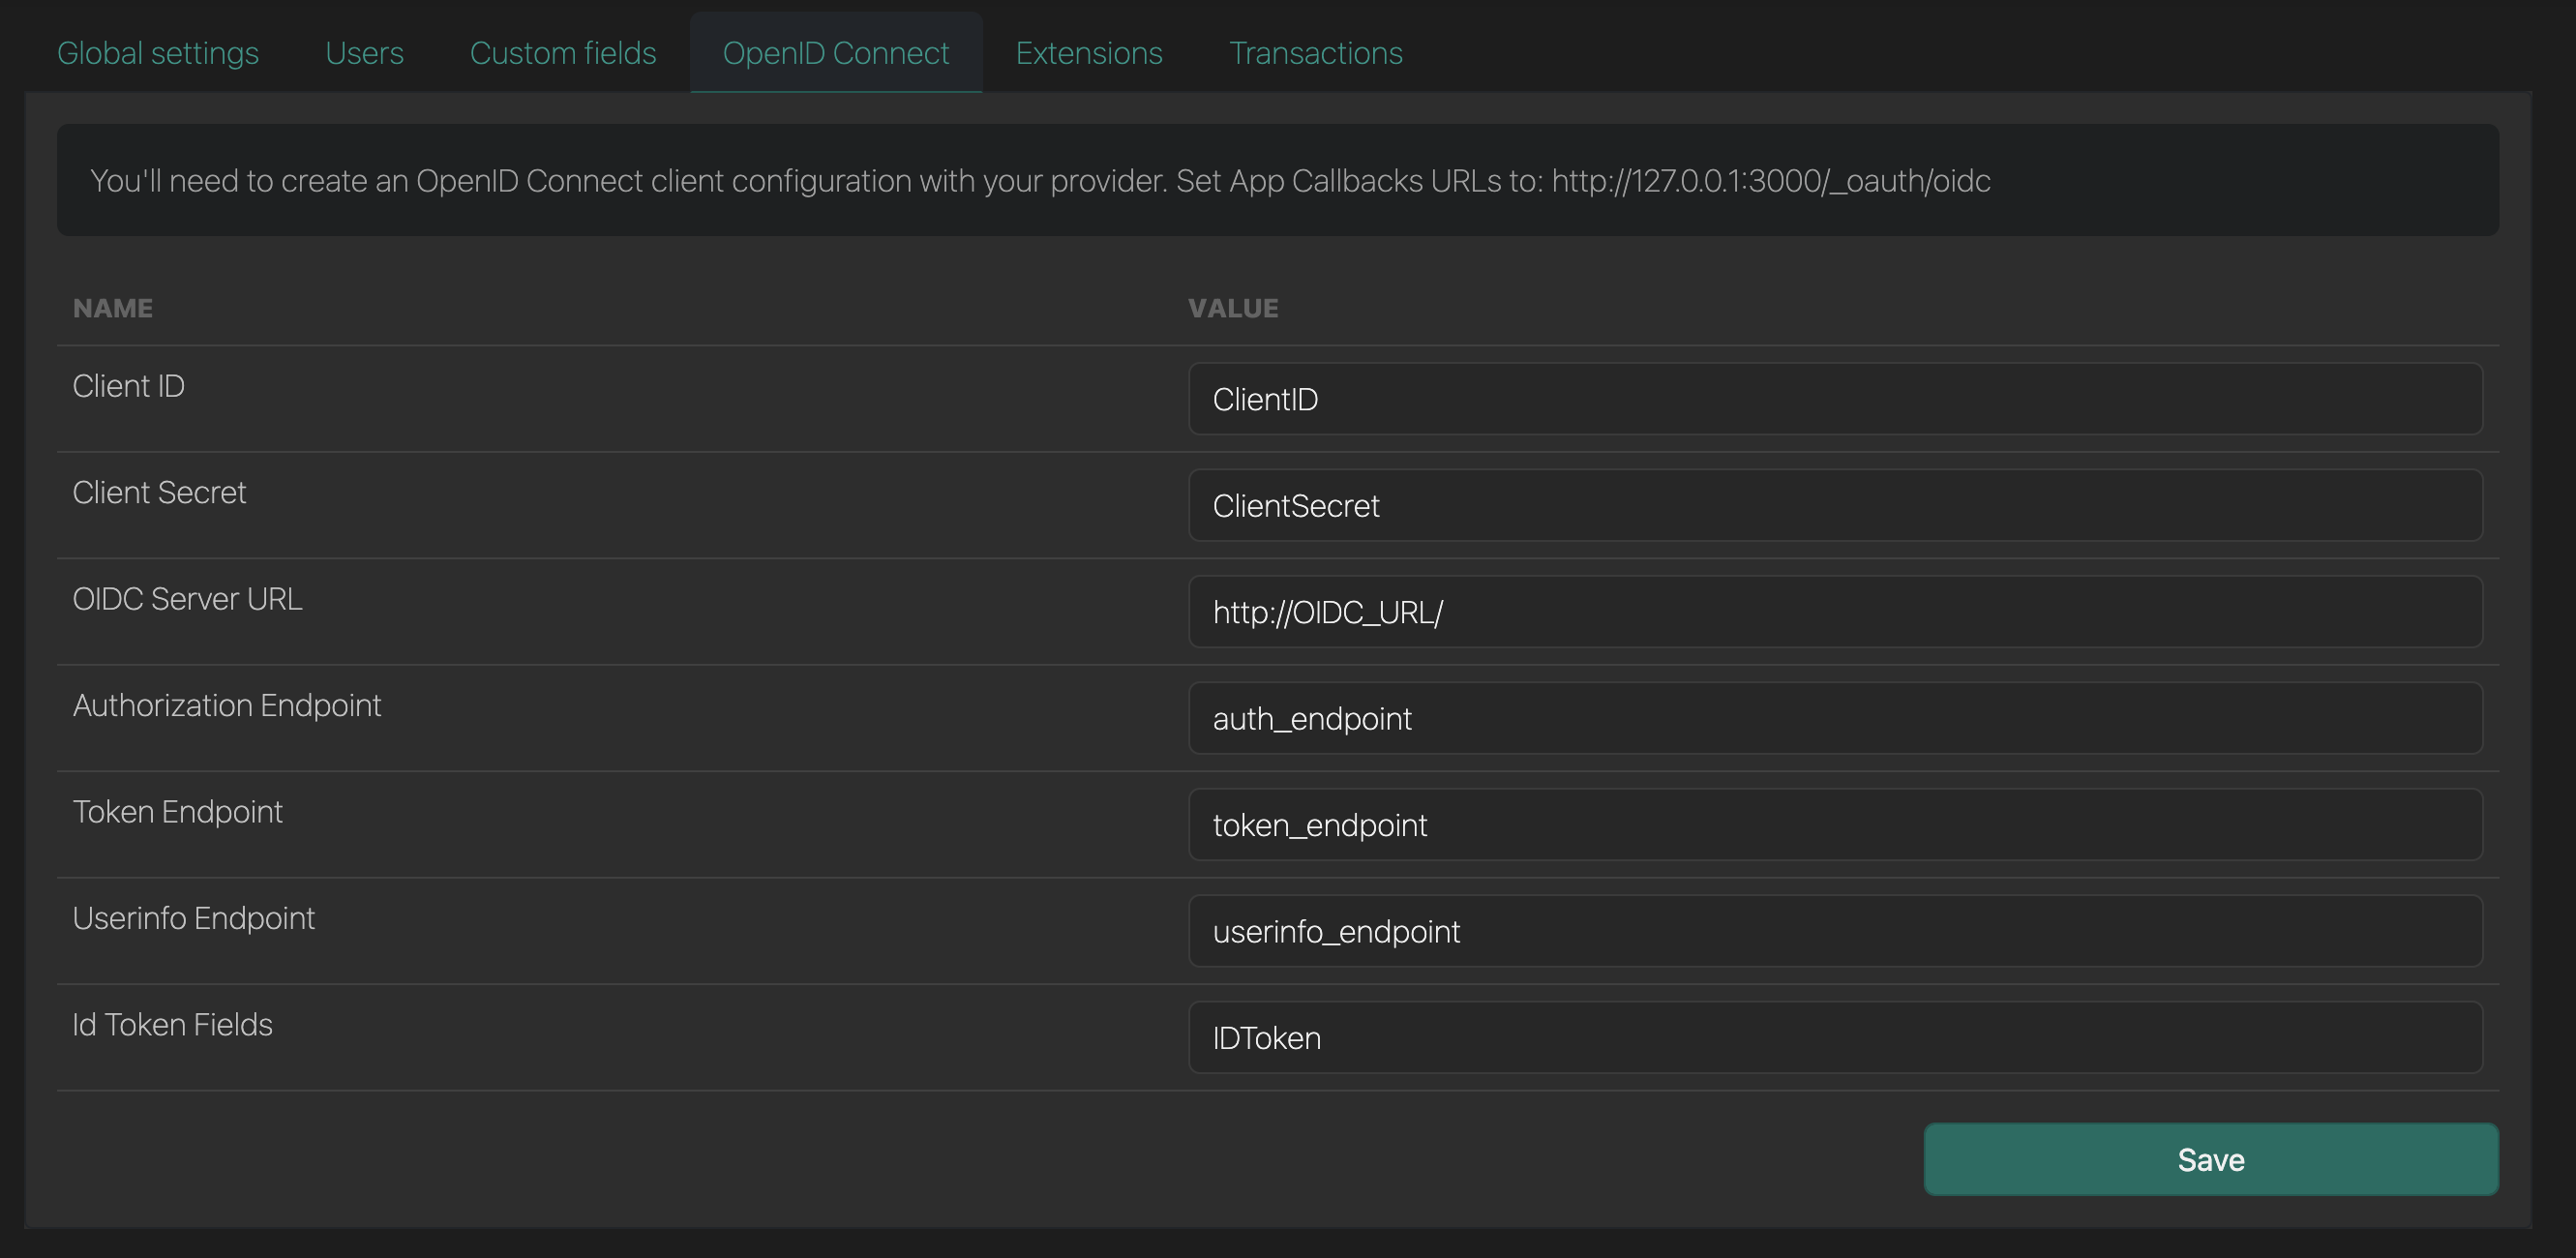This screenshot has height=1258, width=2576.
Task: Click the Id Token Fields input
Action: tap(1835, 1037)
